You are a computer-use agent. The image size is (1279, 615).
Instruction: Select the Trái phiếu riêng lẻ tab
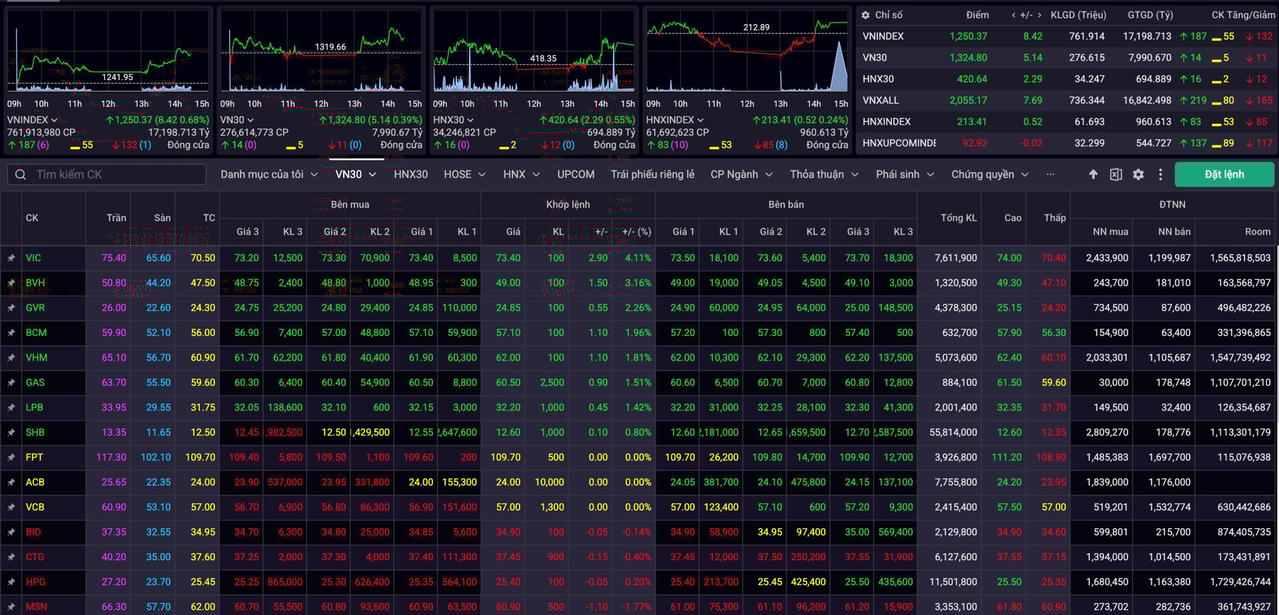pyautogui.click(x=652, y=174)
